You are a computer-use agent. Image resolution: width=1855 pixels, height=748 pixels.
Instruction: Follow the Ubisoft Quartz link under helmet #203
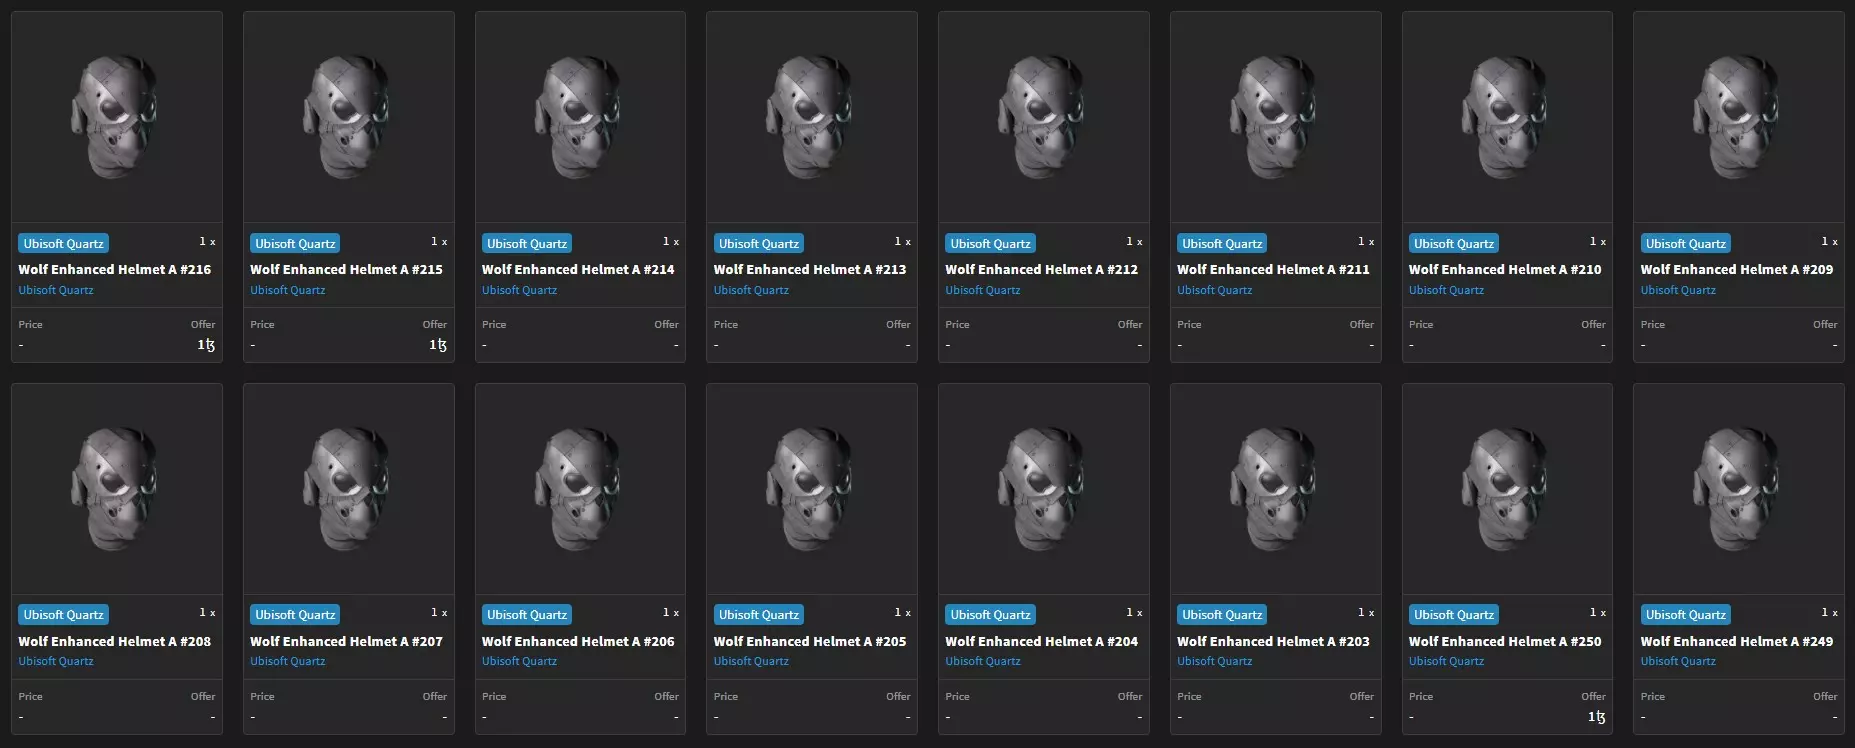(1215, 661)
